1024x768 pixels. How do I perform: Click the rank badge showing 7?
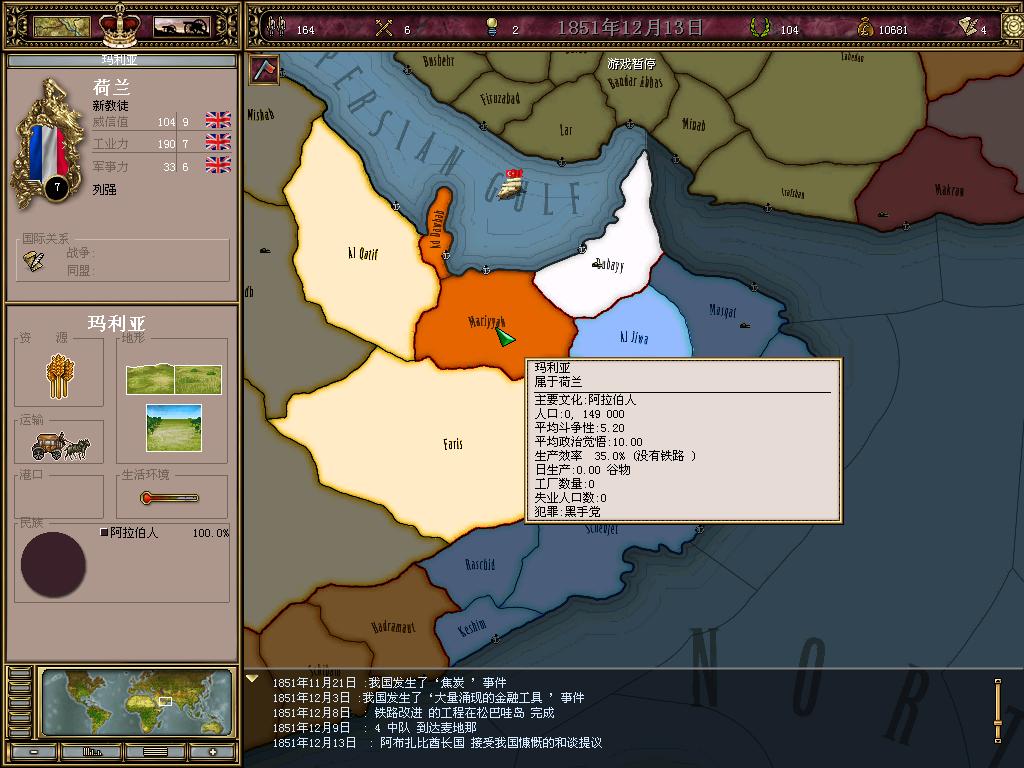pyautogui.click(x=57, y=188)
